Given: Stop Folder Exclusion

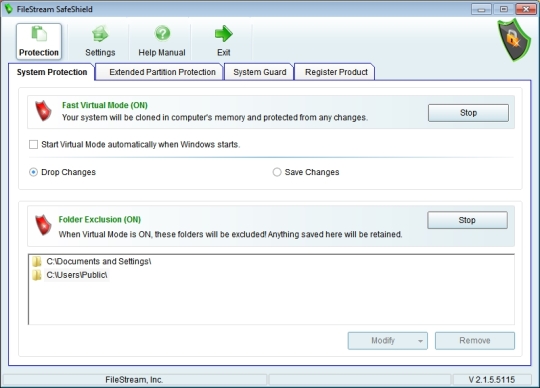Looking at the screenshot, I should [467, 220].
